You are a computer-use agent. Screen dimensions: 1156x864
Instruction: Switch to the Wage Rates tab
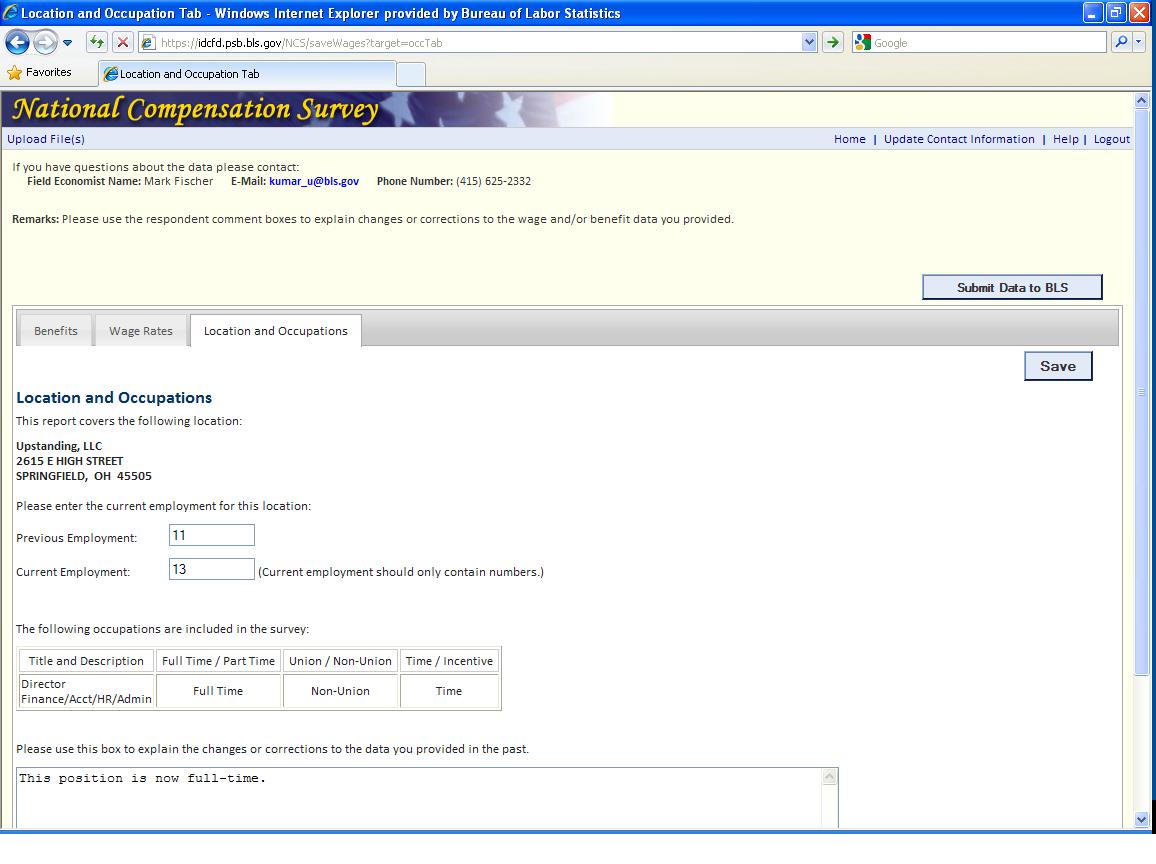(141, 331)
